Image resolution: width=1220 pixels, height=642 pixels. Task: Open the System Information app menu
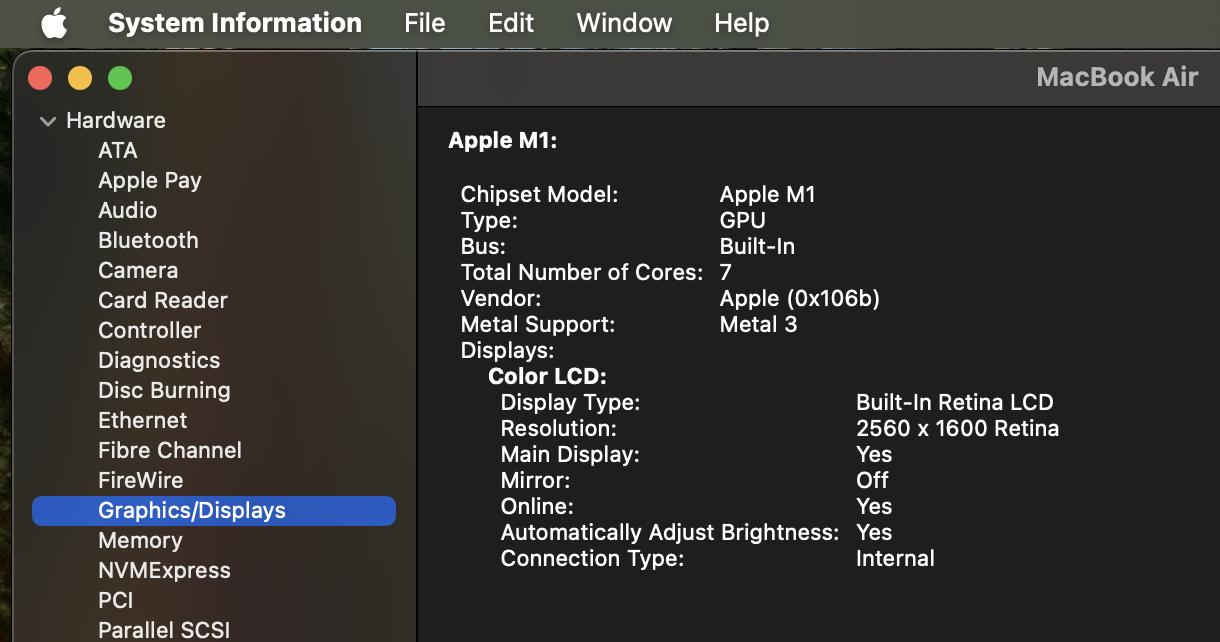(234, 23)
